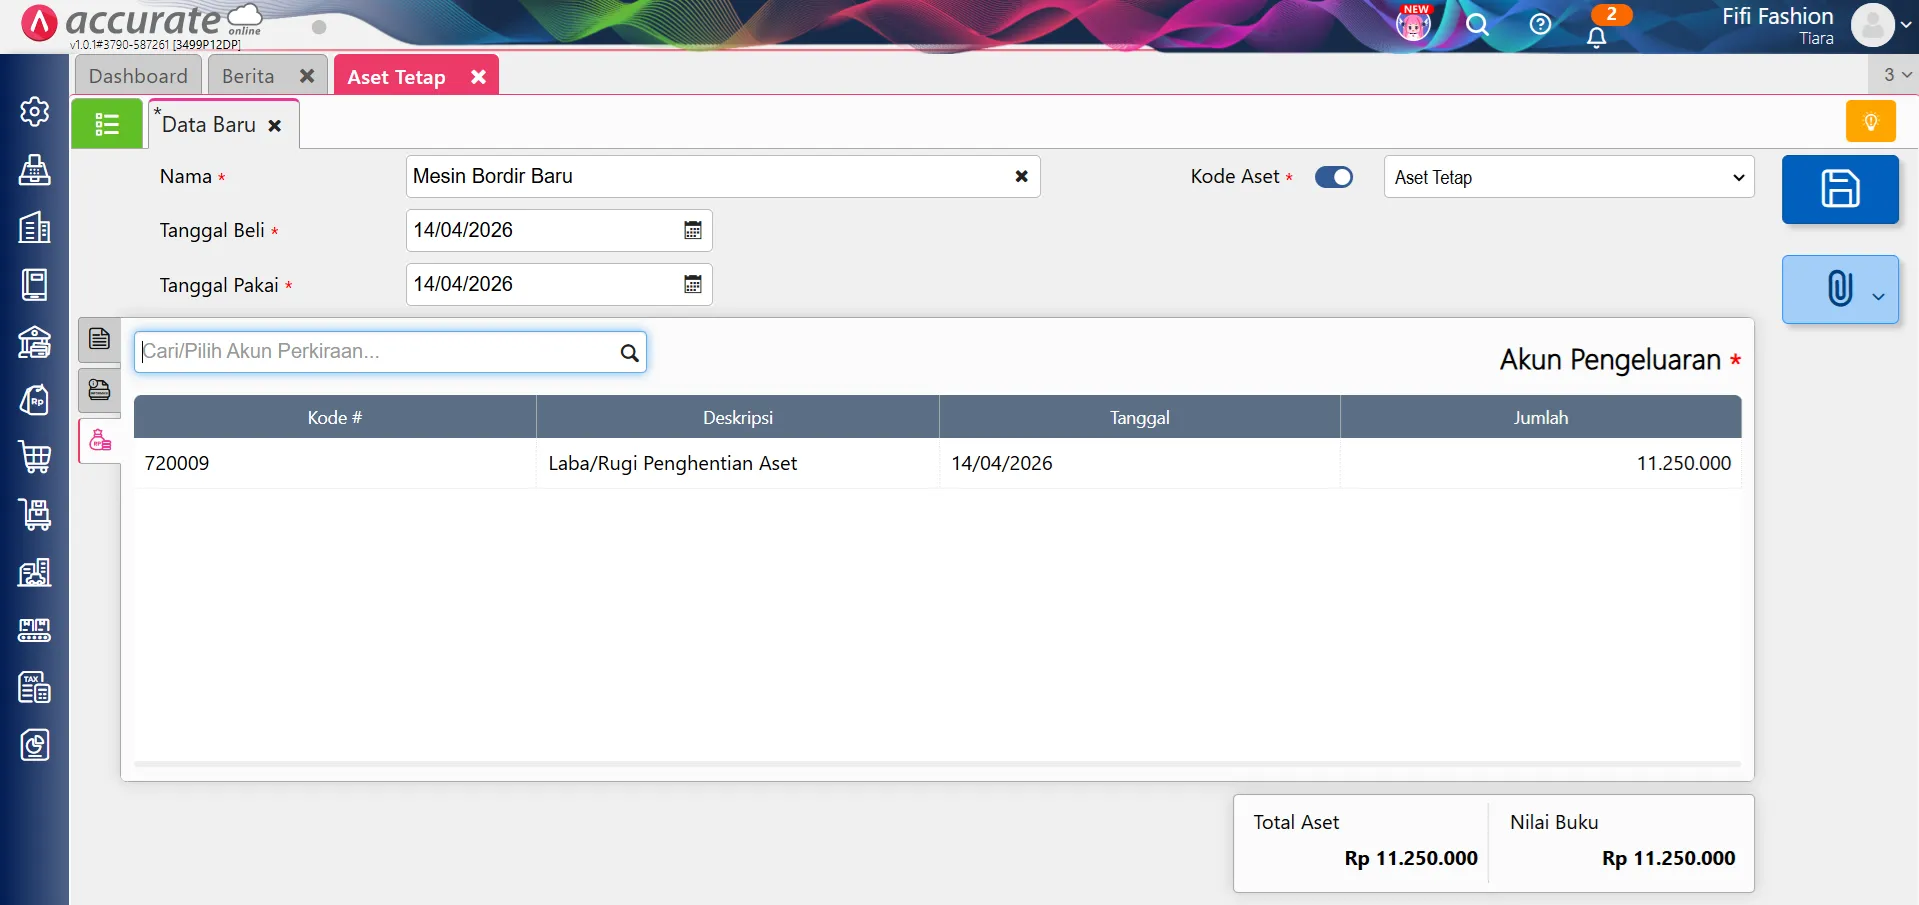This screenshot has height=905, width=1919.
Task: Open the Tax document icon in sidebar
Action: (35, 688)
